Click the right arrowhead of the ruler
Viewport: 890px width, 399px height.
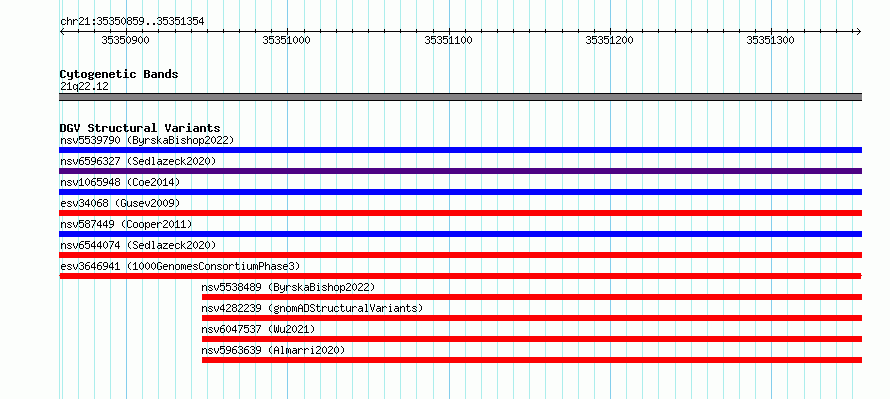(x=858, y=32)
